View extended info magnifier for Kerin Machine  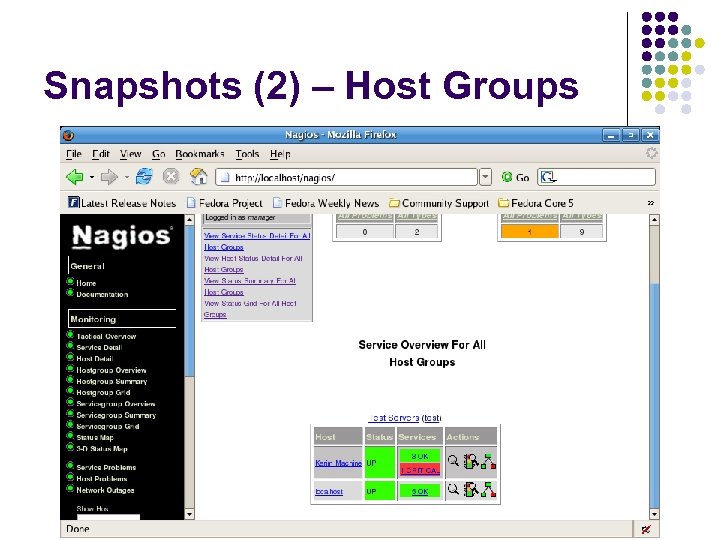pyautogui.click(x=453, y=461)
